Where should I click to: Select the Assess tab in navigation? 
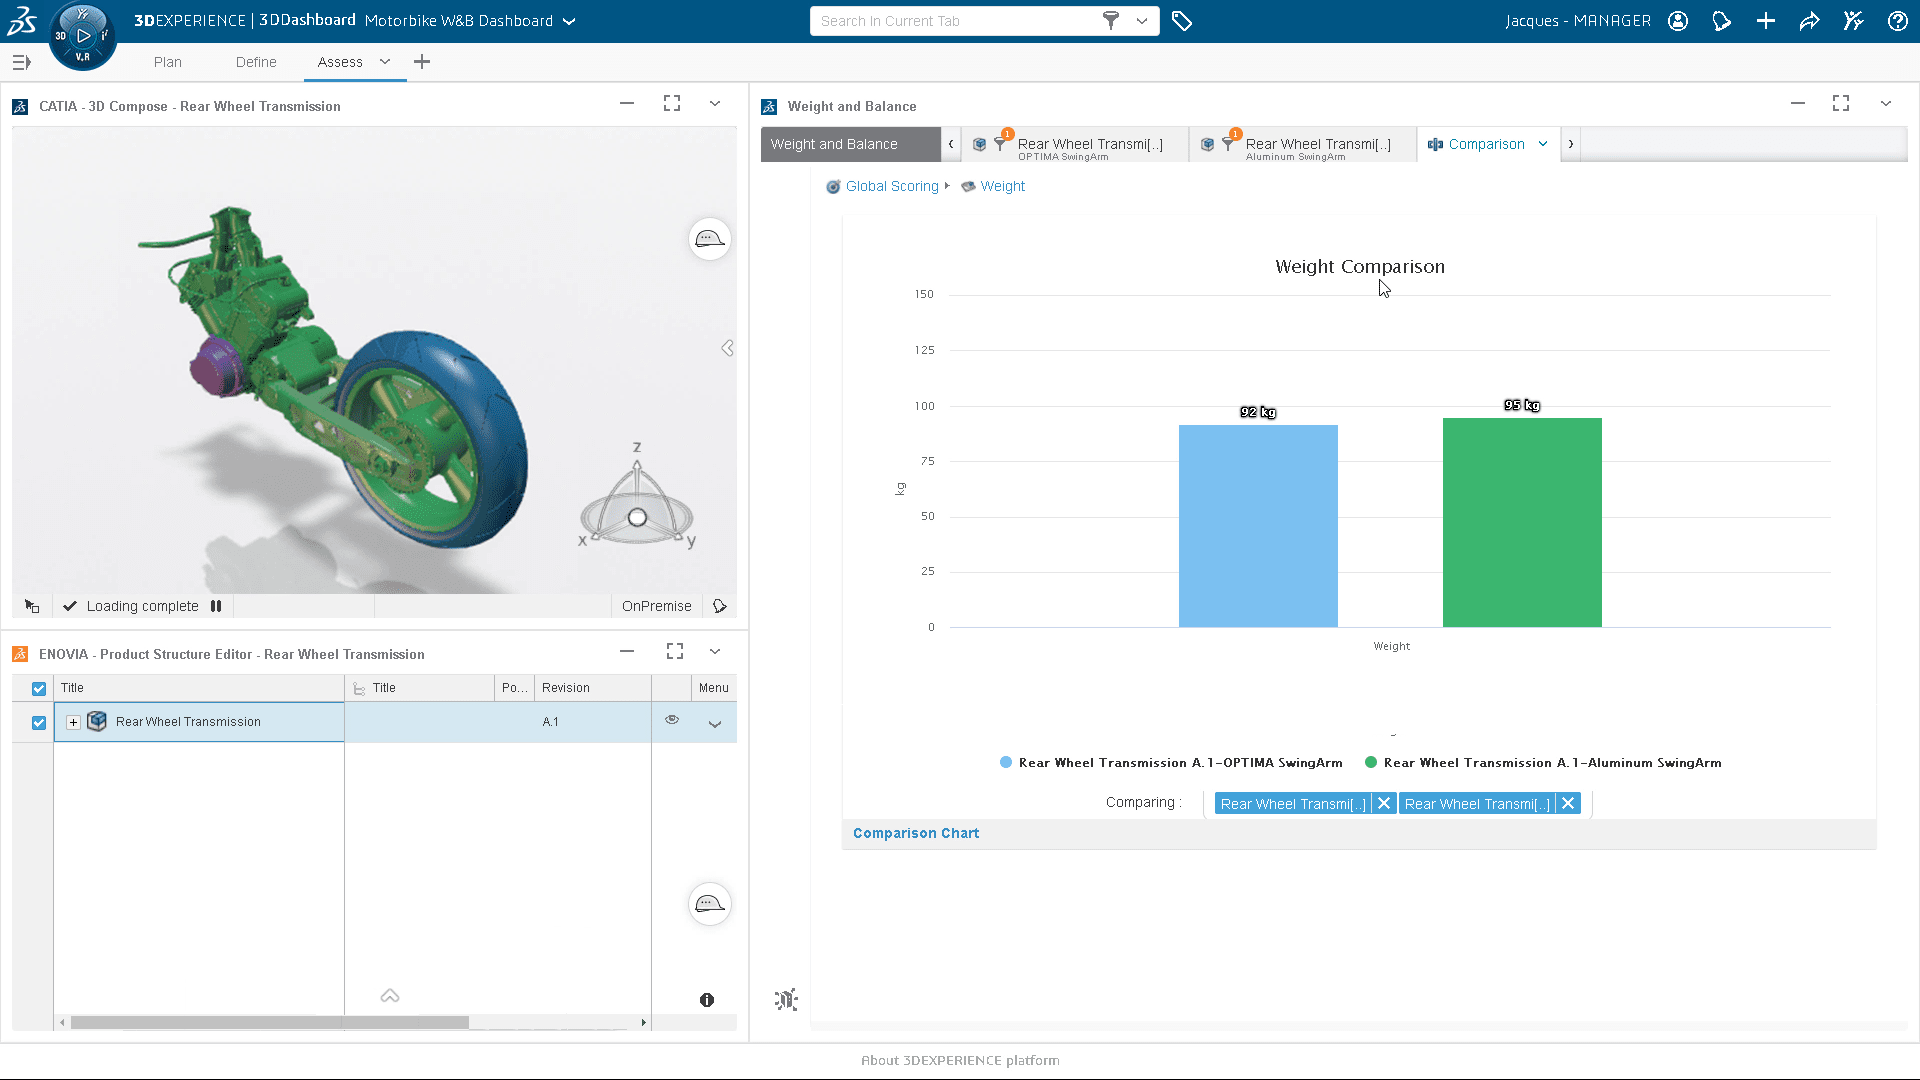pyautogui.click(x=340, y=62)
